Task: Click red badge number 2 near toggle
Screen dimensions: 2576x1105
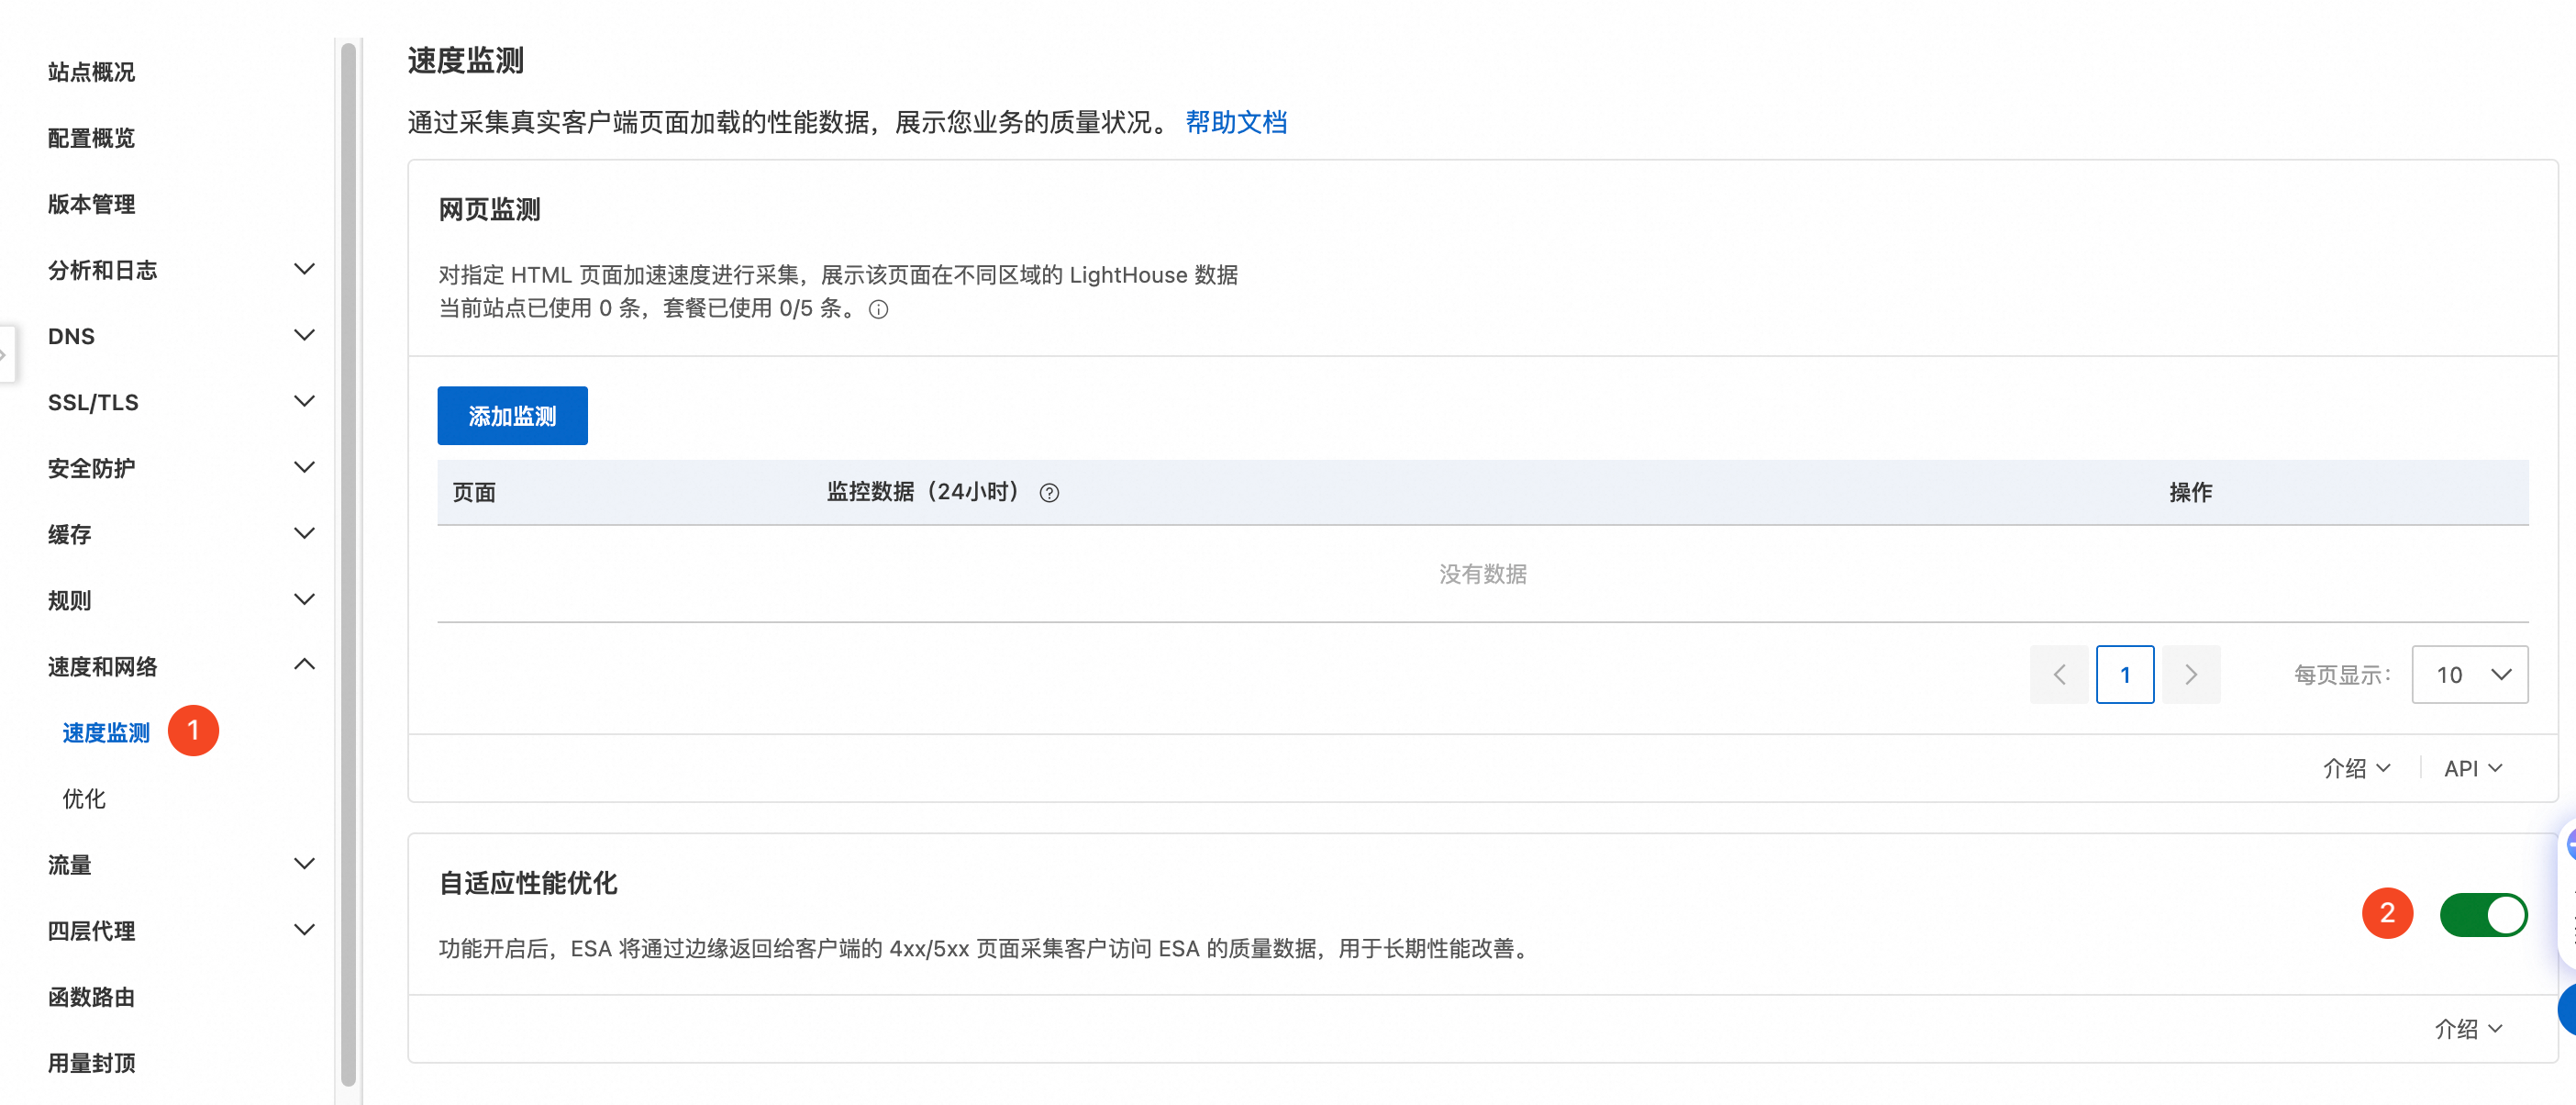Action: (2386, 913)
